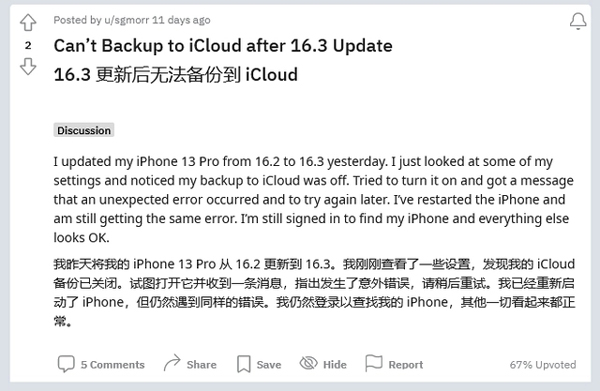
Task: Upvote the iCloud backup post
Action: coord(28,23)
